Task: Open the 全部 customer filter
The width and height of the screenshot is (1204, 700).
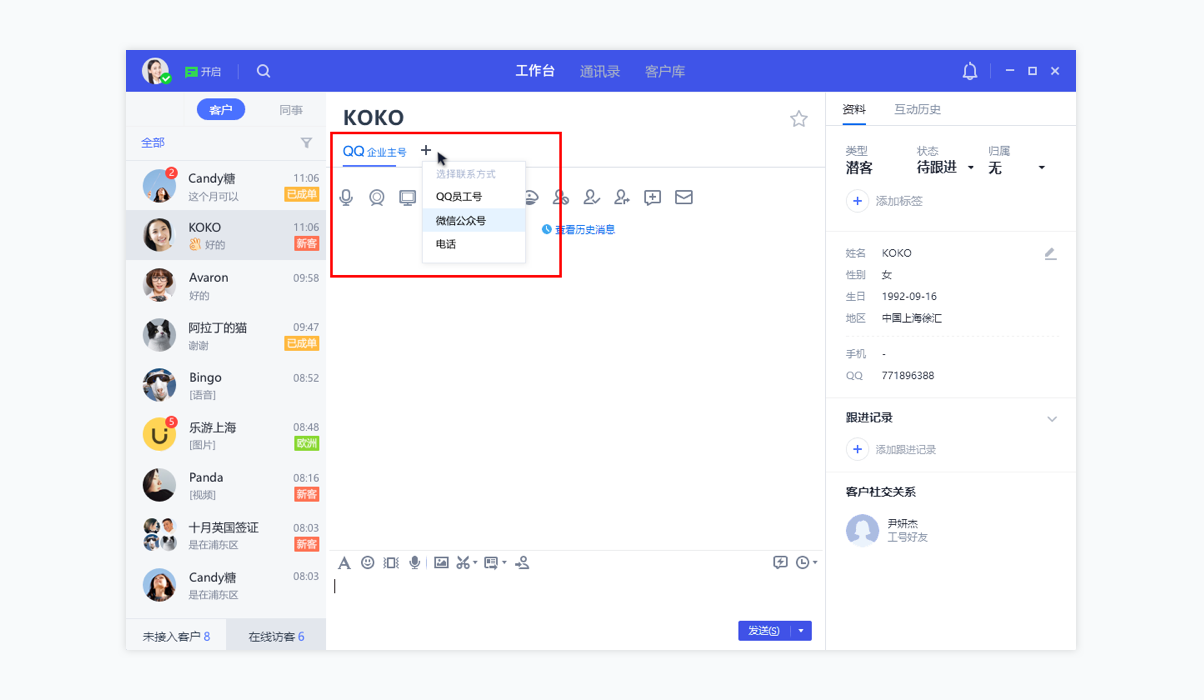Action: click(x=153, y=143)
